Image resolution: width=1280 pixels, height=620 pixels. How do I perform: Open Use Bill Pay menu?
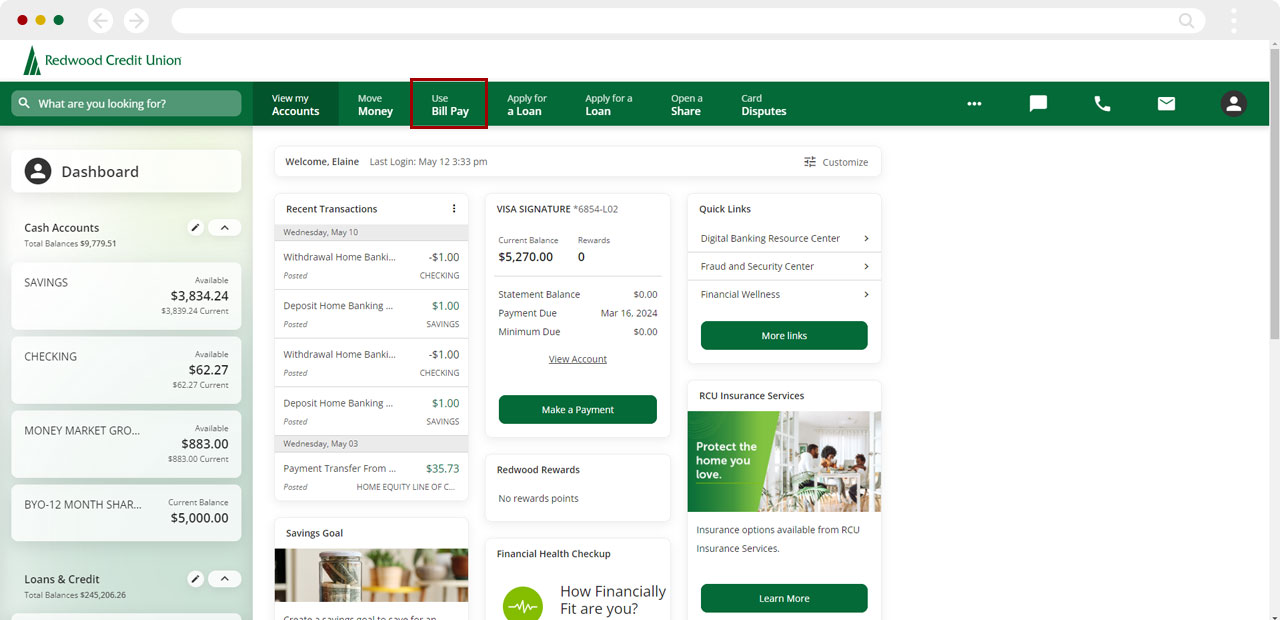tap(449, 104)
